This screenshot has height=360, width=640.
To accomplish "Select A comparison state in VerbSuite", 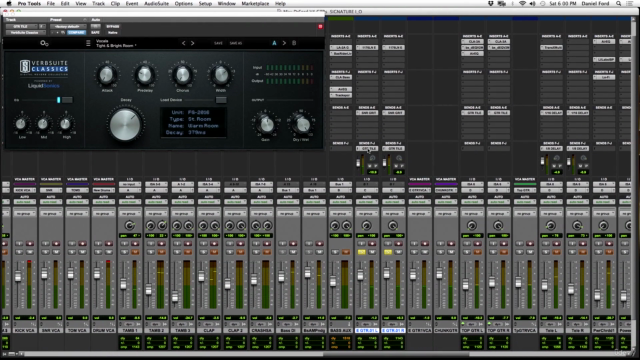I will point(274,43).
